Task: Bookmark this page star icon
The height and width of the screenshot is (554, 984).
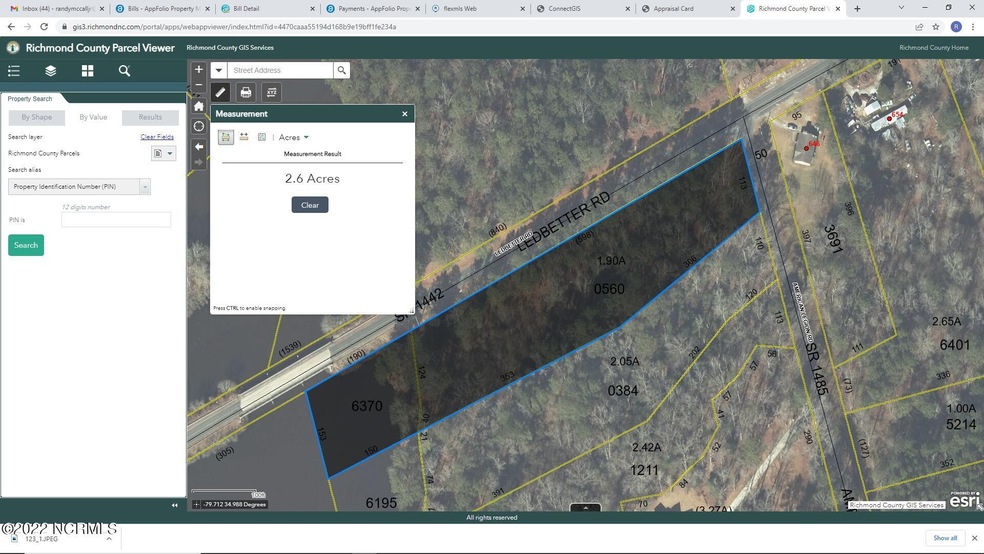Action: [x=936, y=27]
